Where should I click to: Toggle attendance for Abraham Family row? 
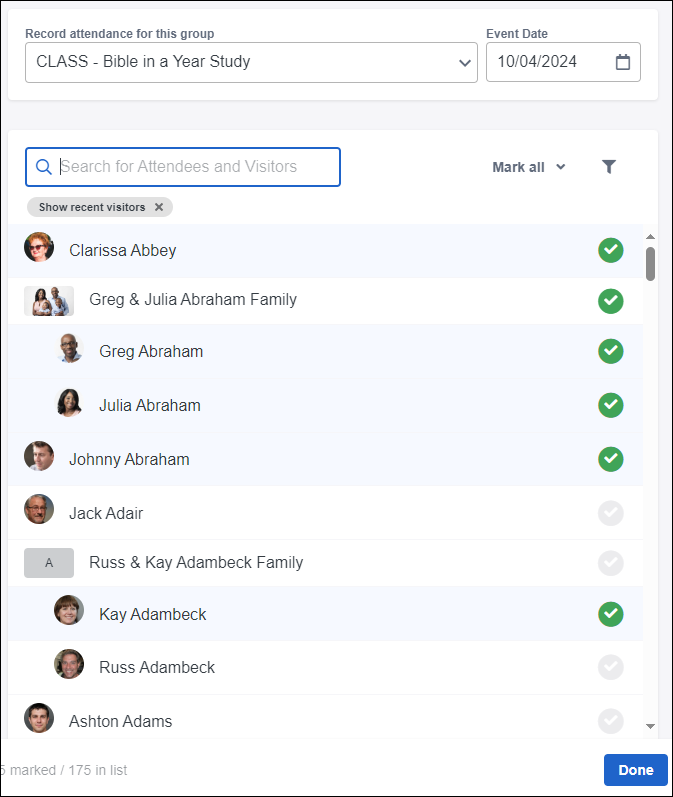tap(611, 300)
